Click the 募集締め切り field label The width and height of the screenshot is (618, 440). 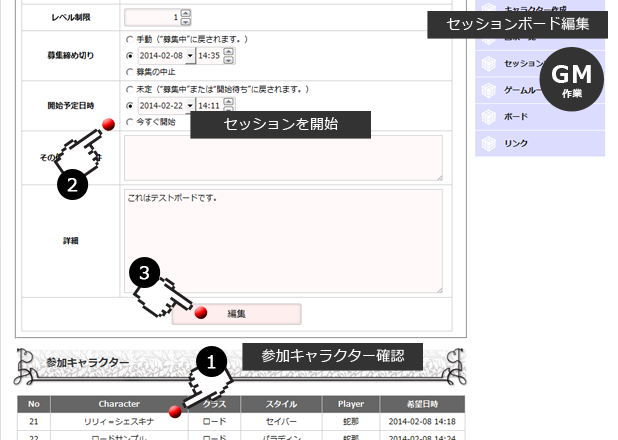pos(71,56)
